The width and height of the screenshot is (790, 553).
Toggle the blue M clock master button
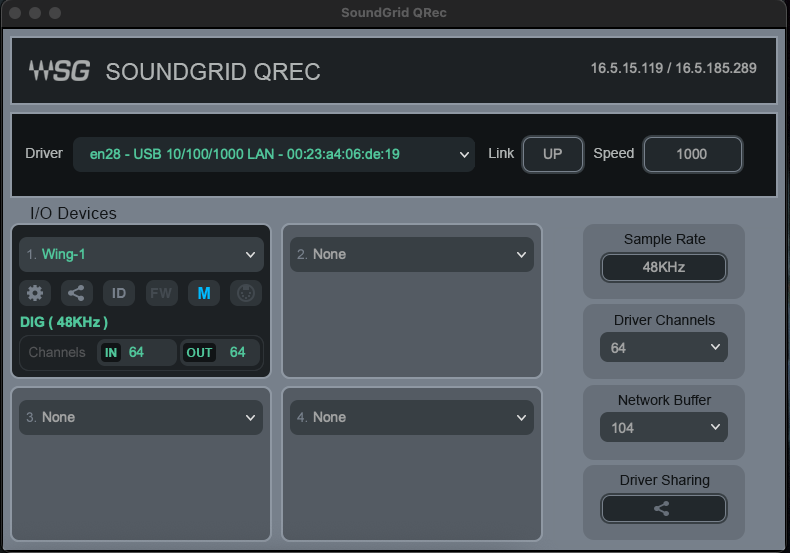(204, 293)
